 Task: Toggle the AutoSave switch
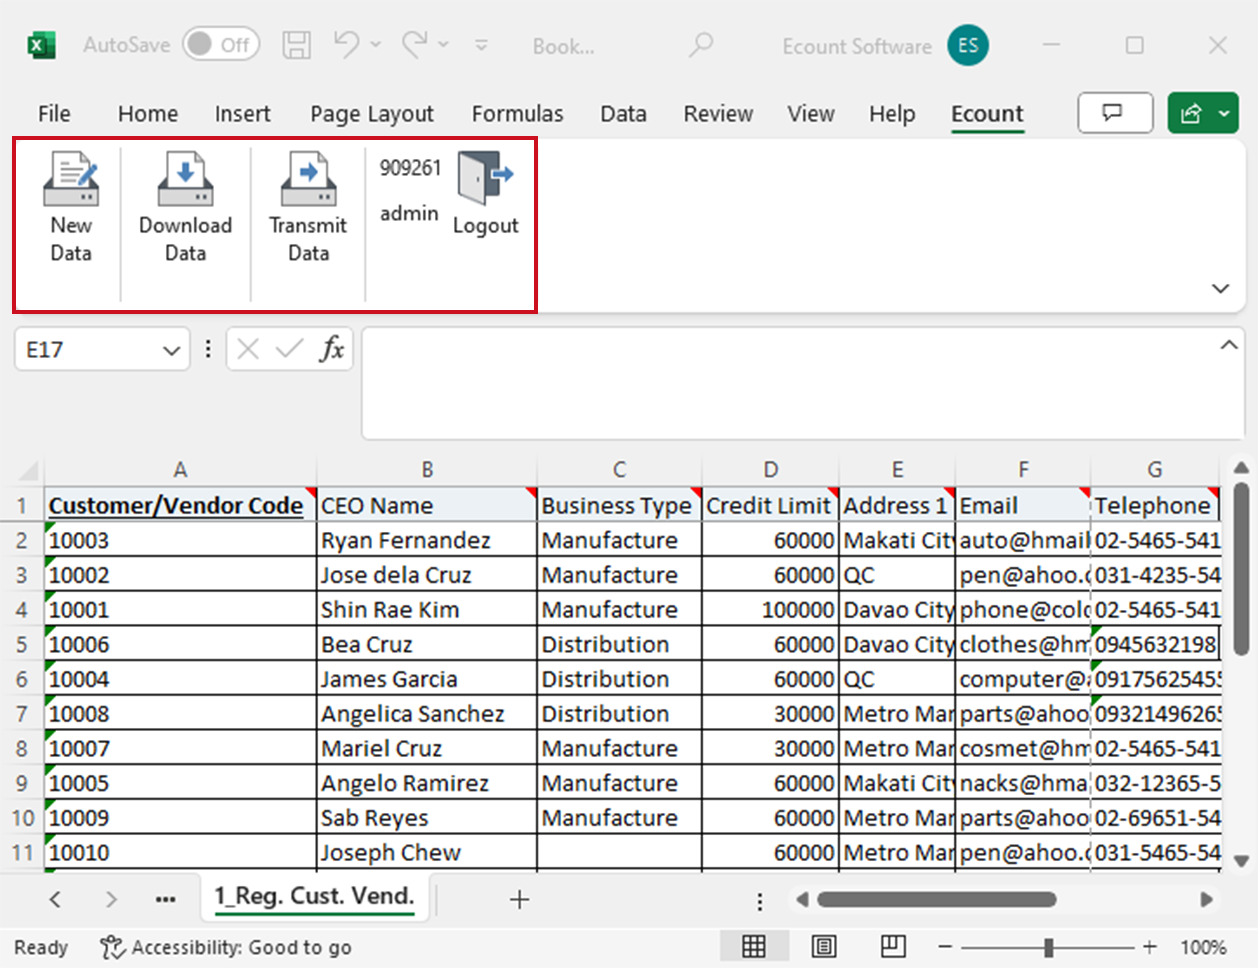pyautogui.click(x=221, y=45)
